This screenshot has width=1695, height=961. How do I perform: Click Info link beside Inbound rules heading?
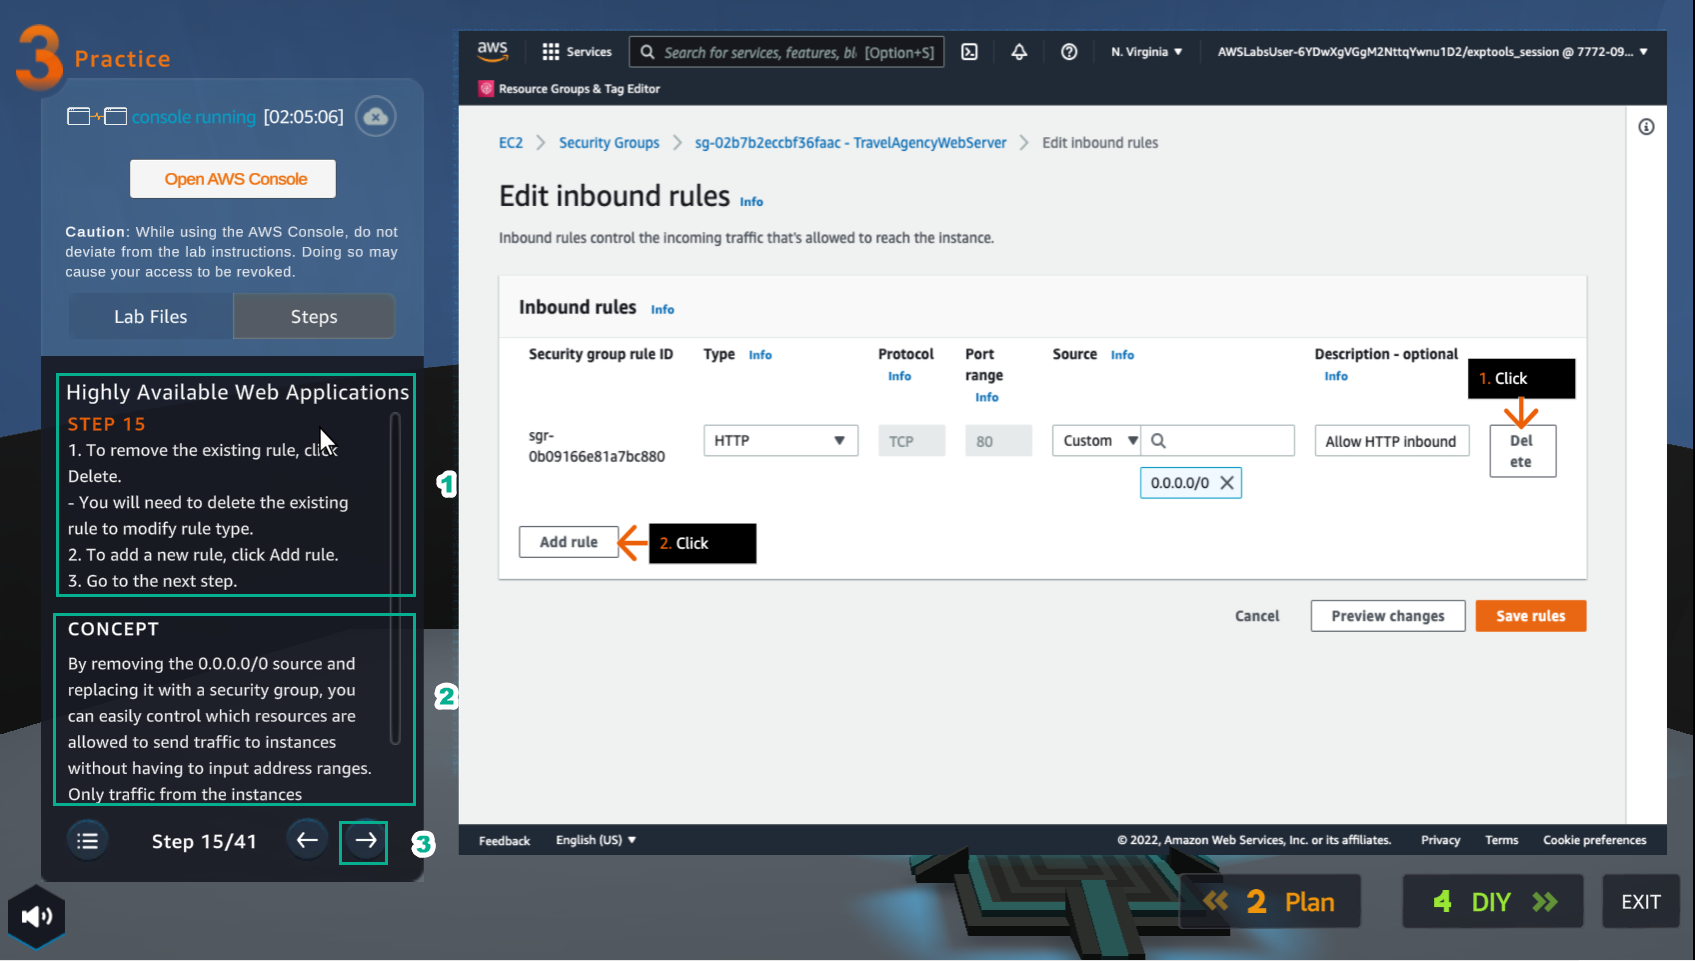pos(662,310)
